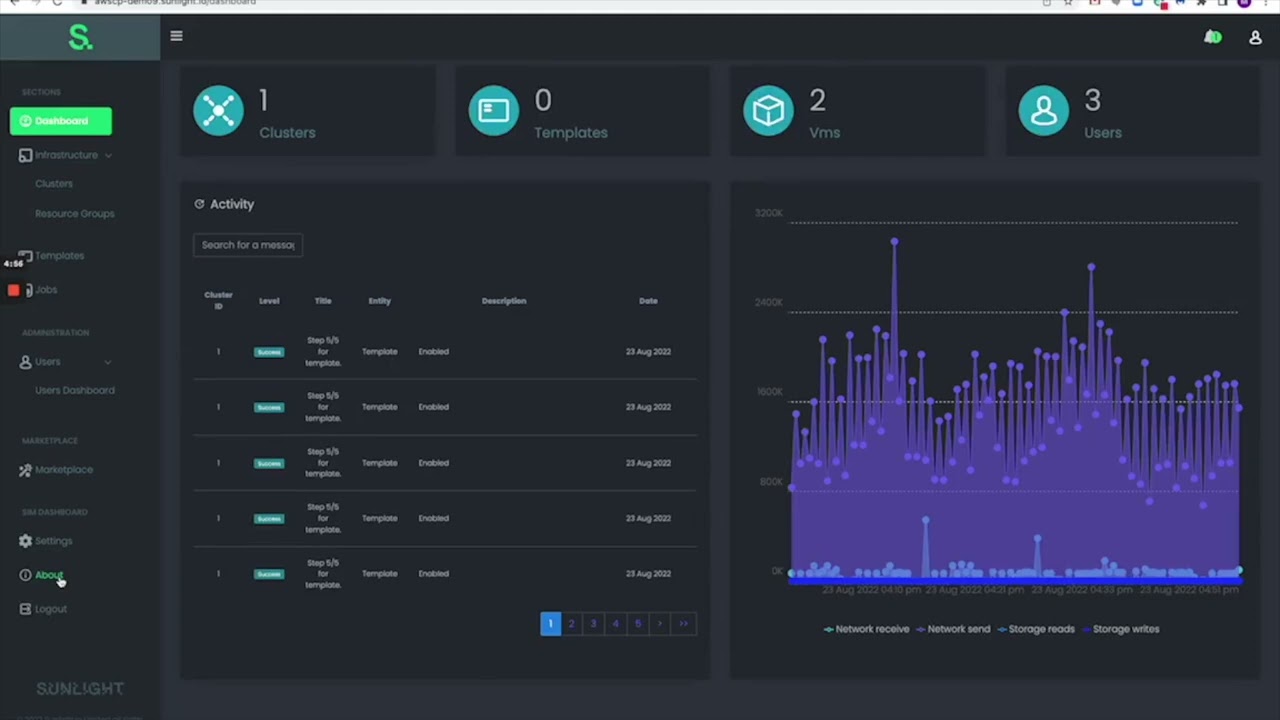Toggle Network receive legend series
The width and height of the screenshot is (1280, 720).
coord(866,629)
